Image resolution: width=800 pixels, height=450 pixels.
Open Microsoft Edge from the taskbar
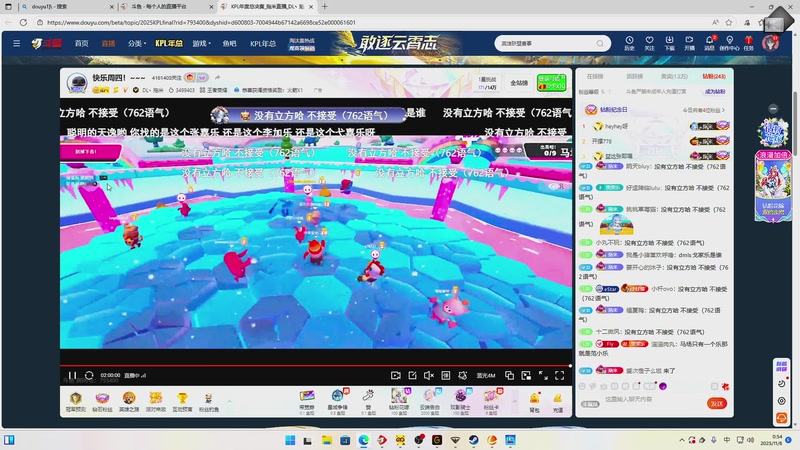(364, 440)
